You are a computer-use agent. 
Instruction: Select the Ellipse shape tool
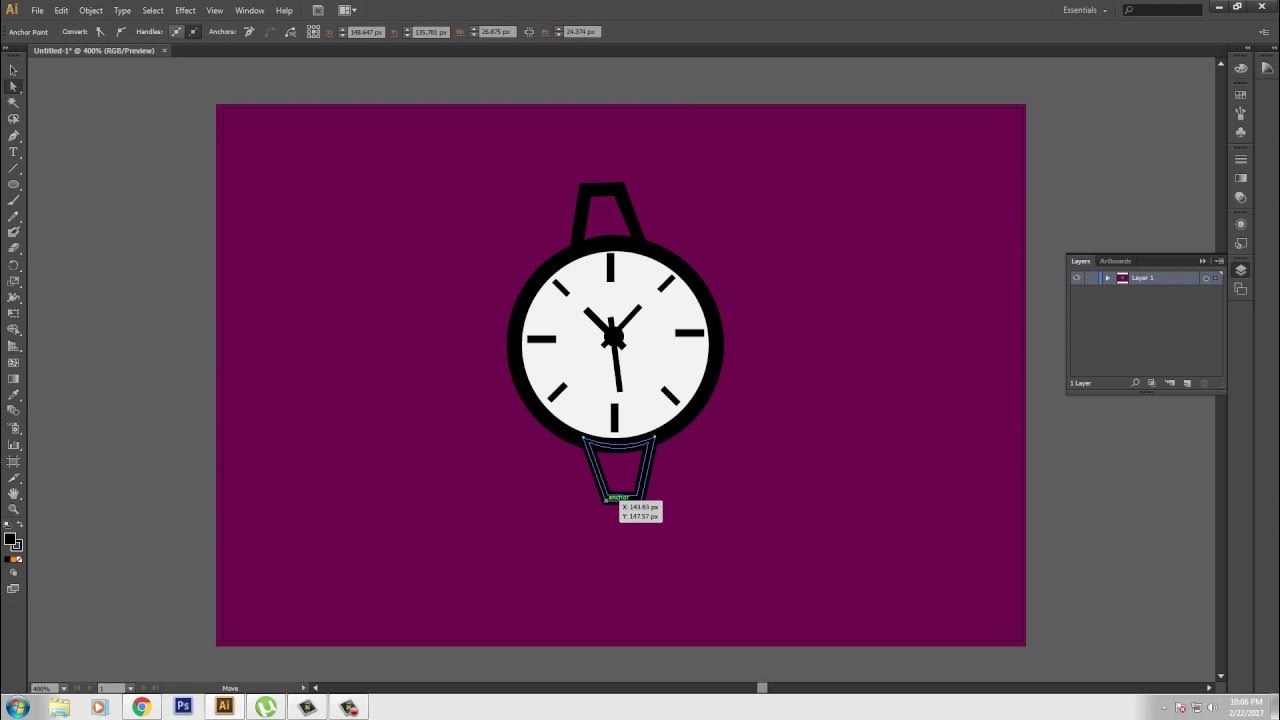coord(13,185)
